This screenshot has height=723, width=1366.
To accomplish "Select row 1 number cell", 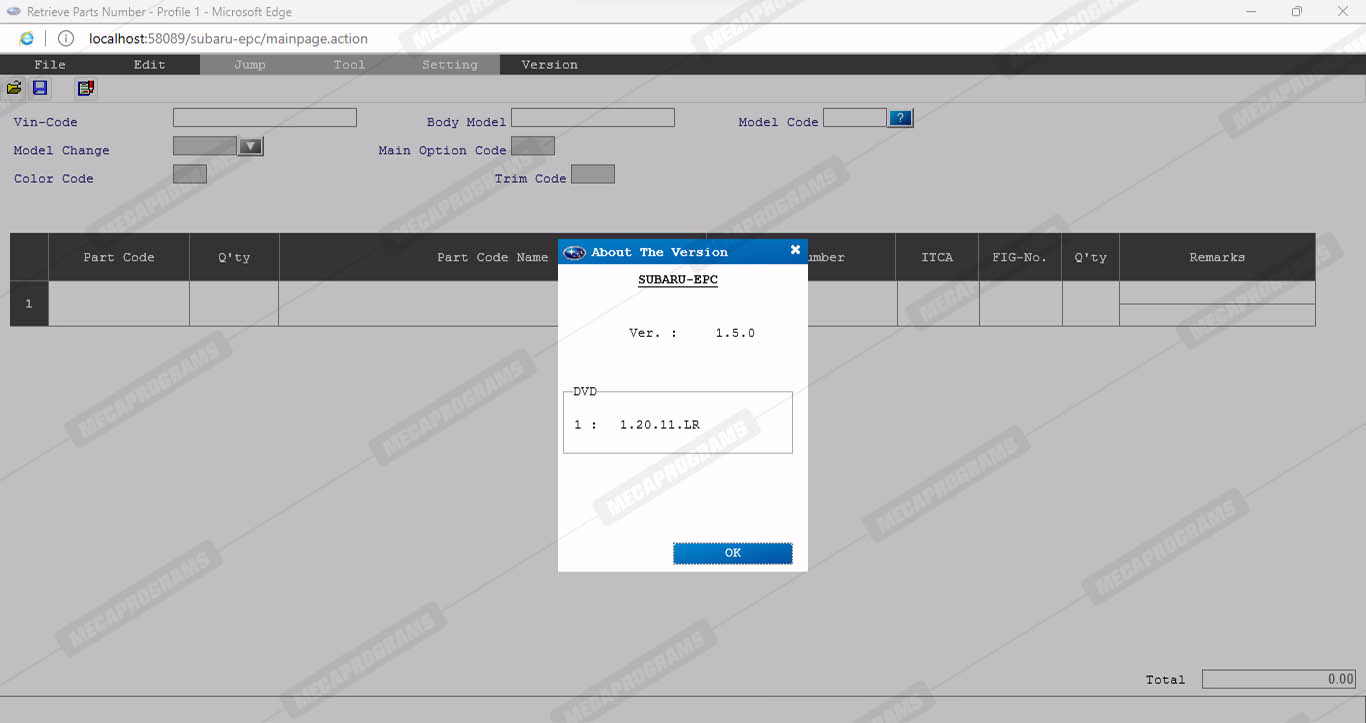I will (29, 304).
